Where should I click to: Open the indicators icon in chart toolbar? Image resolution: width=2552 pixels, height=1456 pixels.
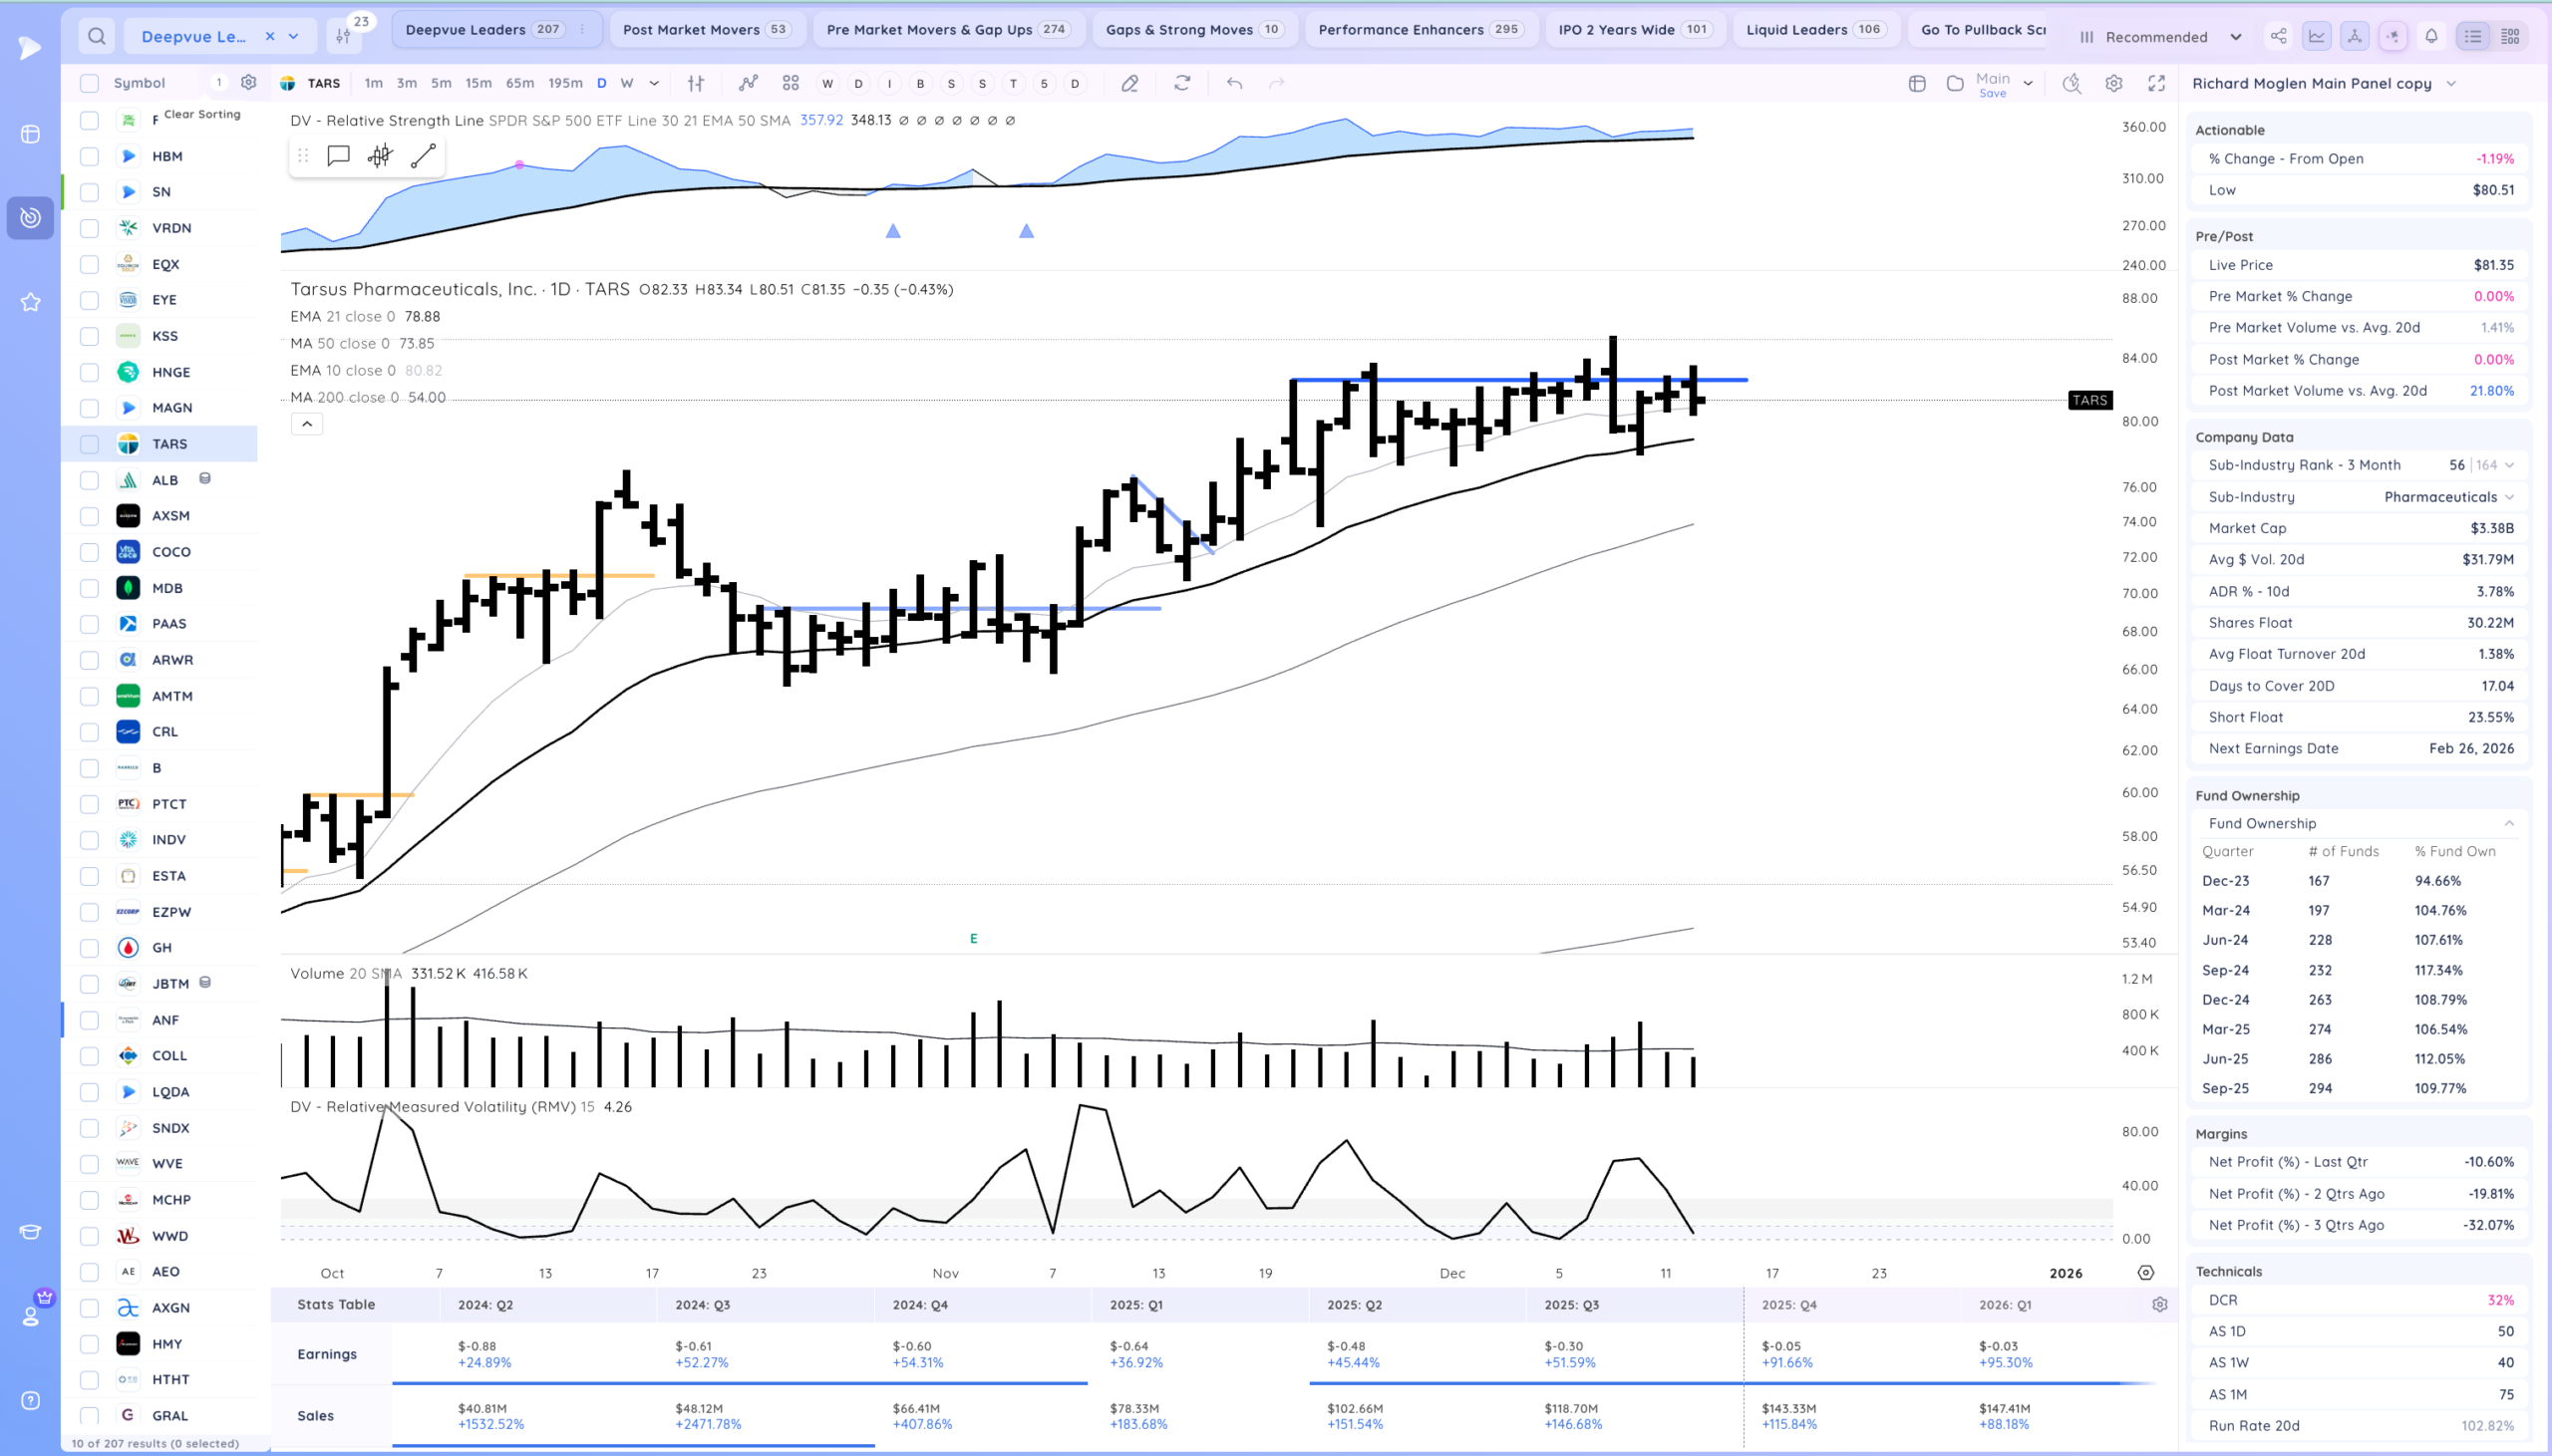coord(748,83)
